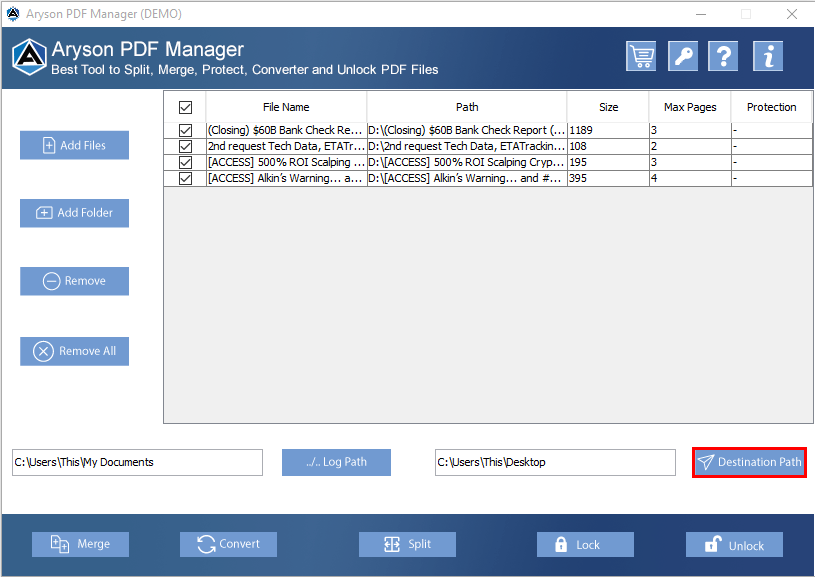The height and width of the screenshot is (577, 815).
Task: Click size value 395
Action: coord(578,178)
